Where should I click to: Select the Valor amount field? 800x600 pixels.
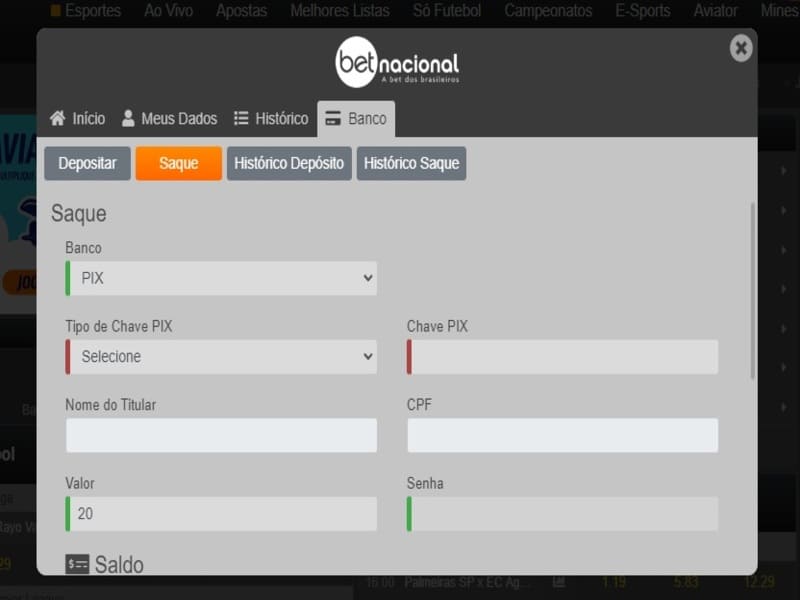pyautogui.click(x=221, y=514)
